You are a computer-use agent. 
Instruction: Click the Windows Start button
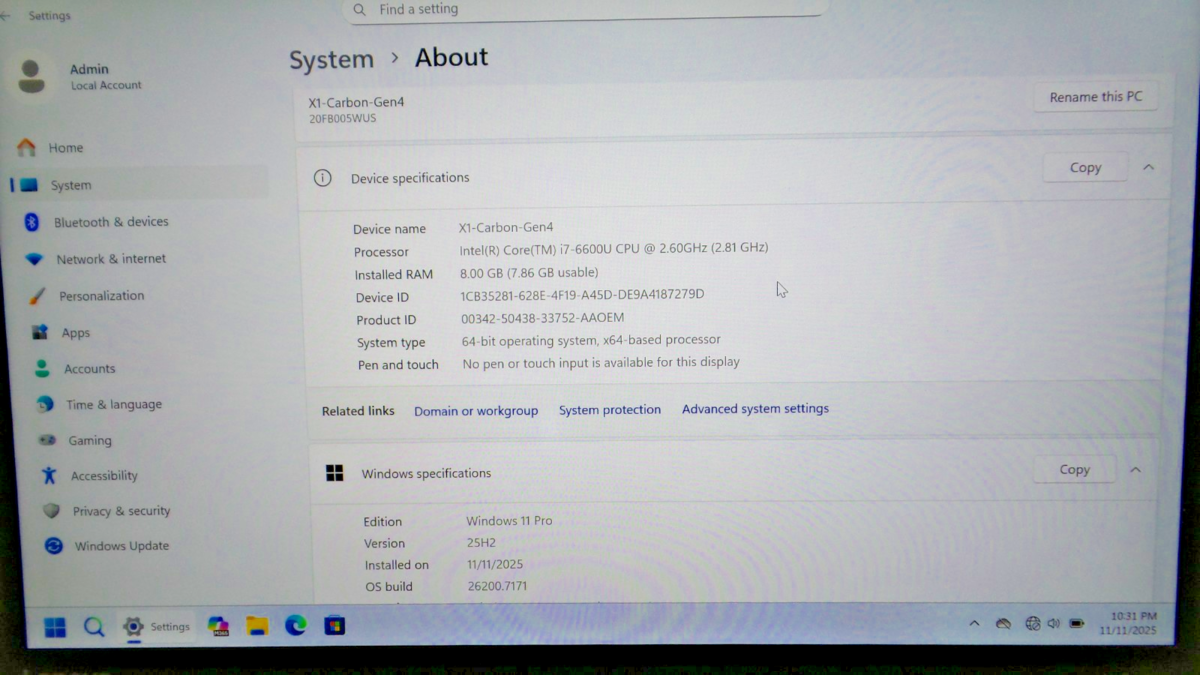pyautogui.click(x=55, y=627)
